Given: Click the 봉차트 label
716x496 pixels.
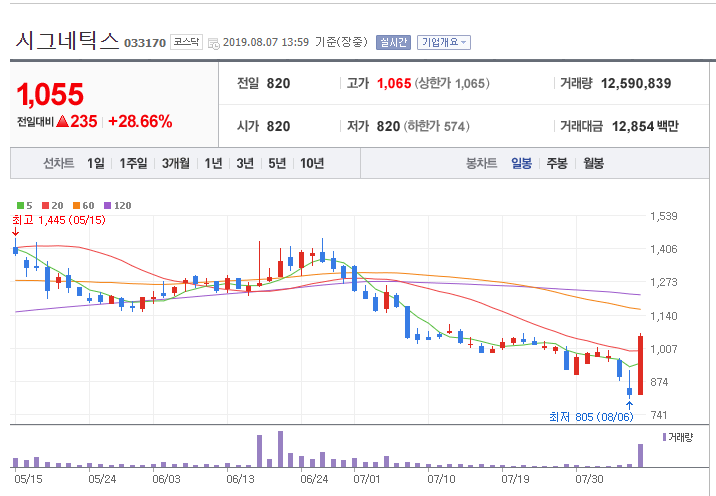Looking at the screenshot, I should tap(481, 163).
